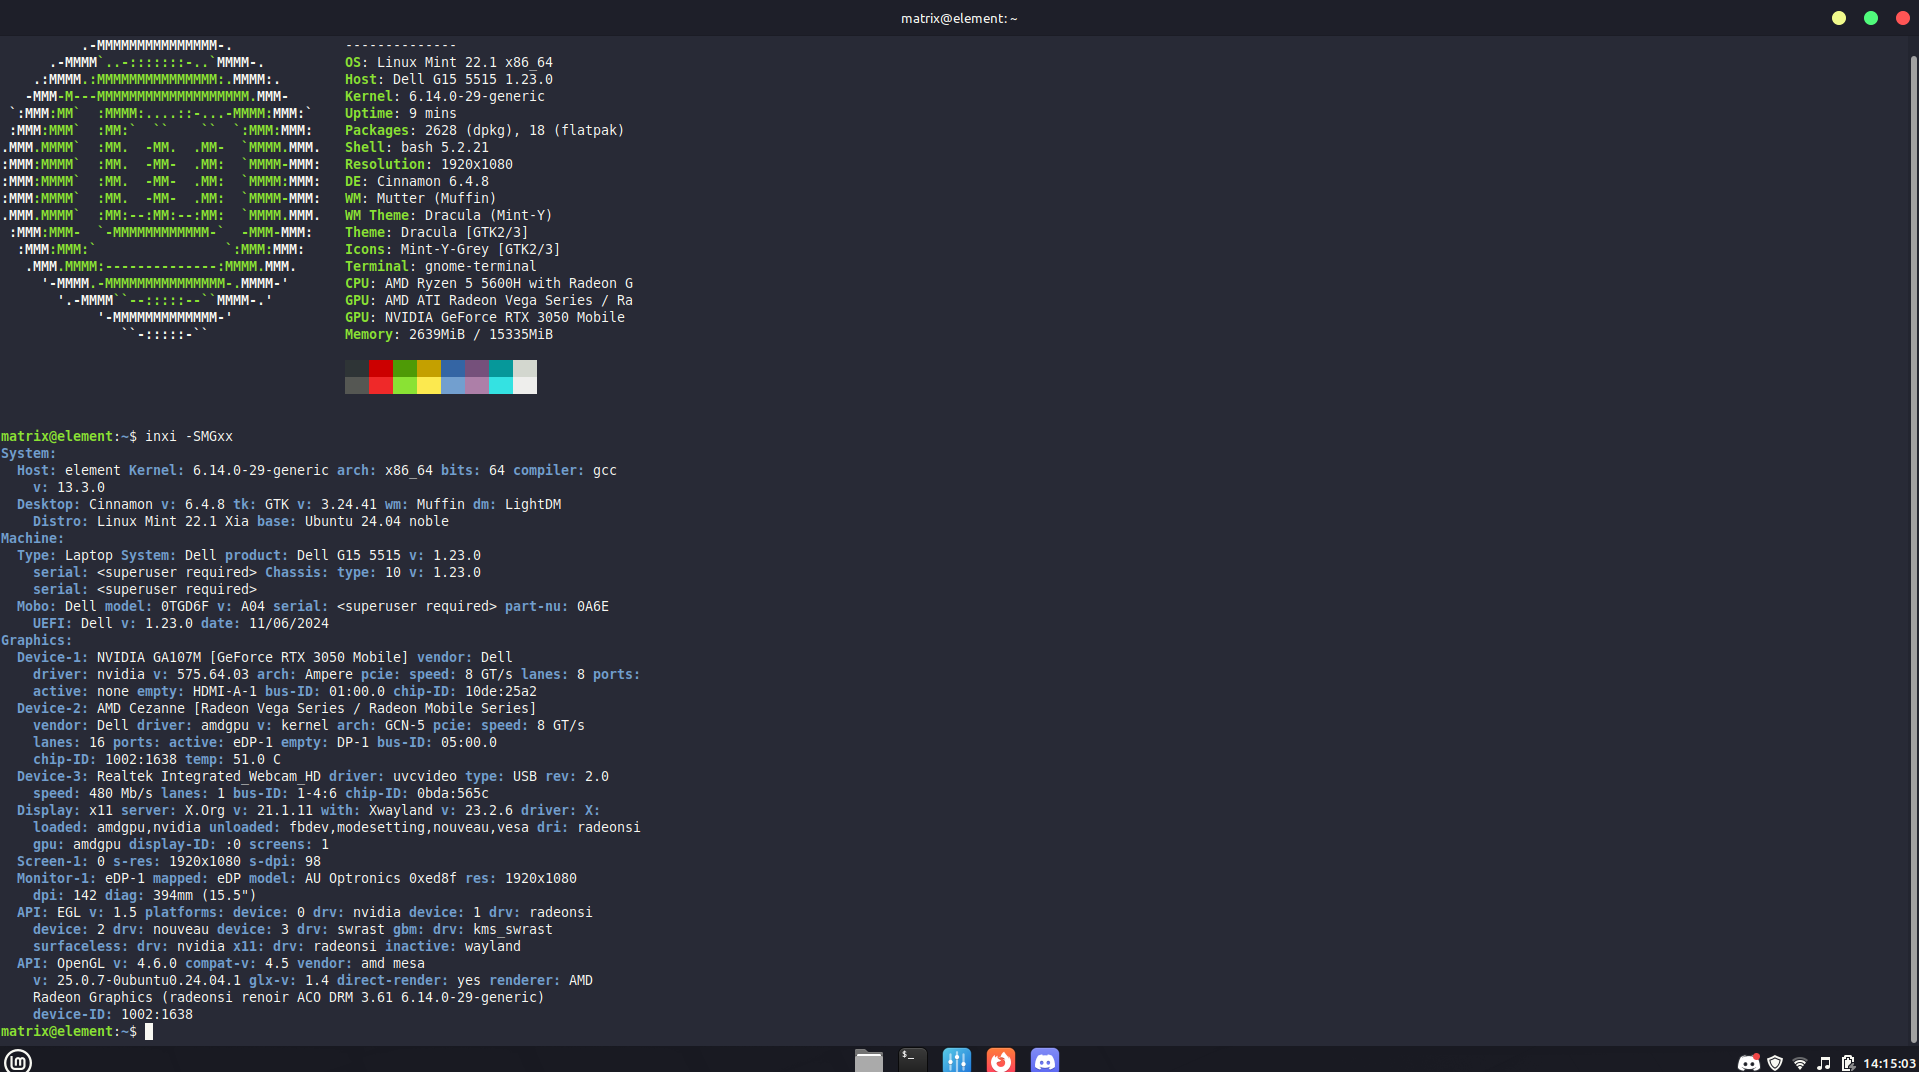1919x1072 pixels.
Task: Click the terminal's vertical scrollbar
Action: pyautogui.click(x=1913, y=548)
